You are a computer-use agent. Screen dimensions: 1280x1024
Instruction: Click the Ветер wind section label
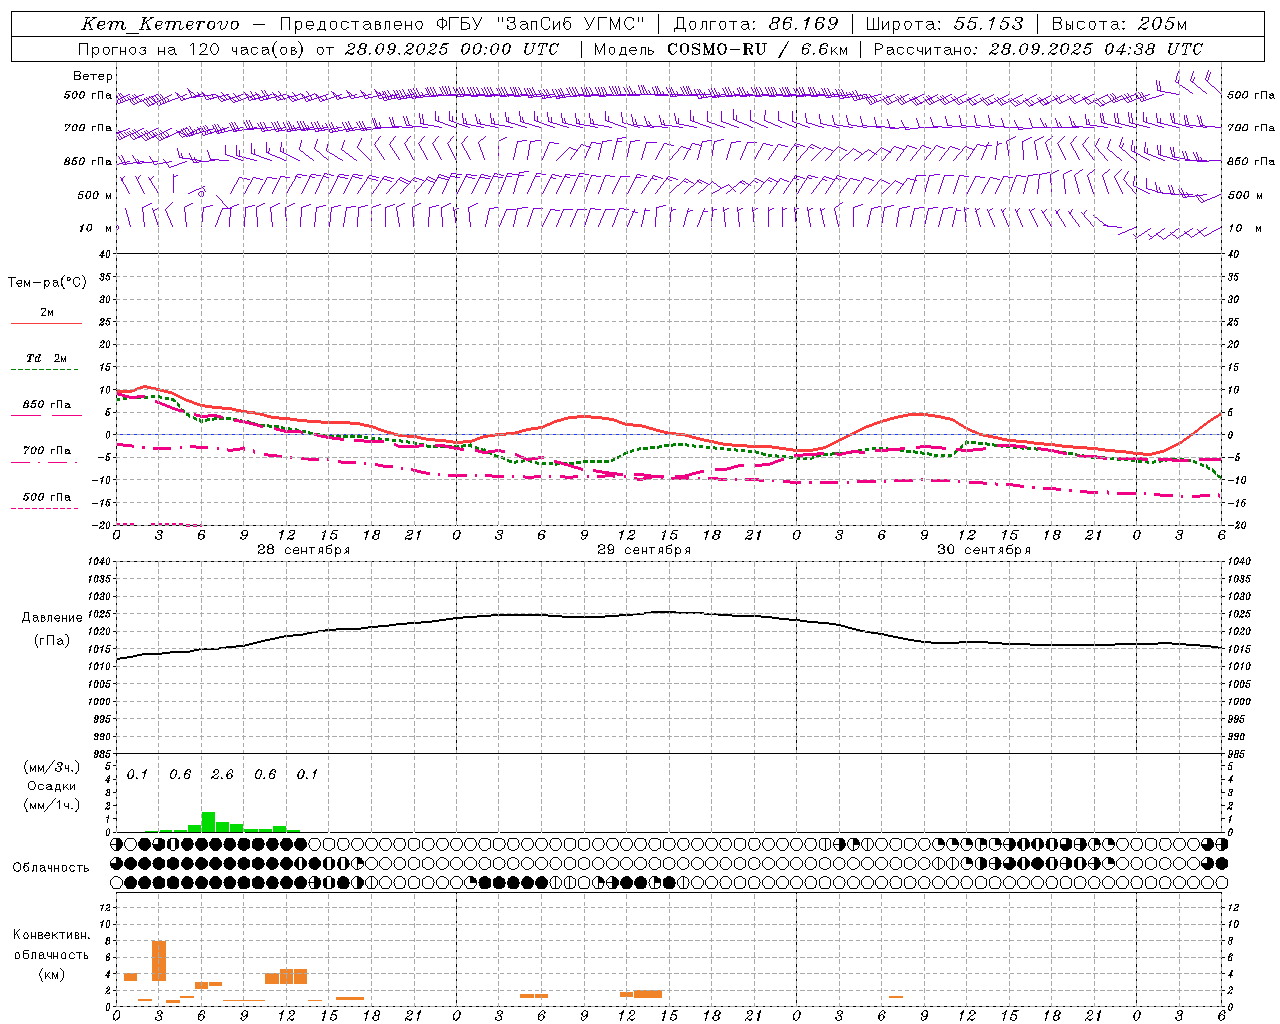[93, 76]
